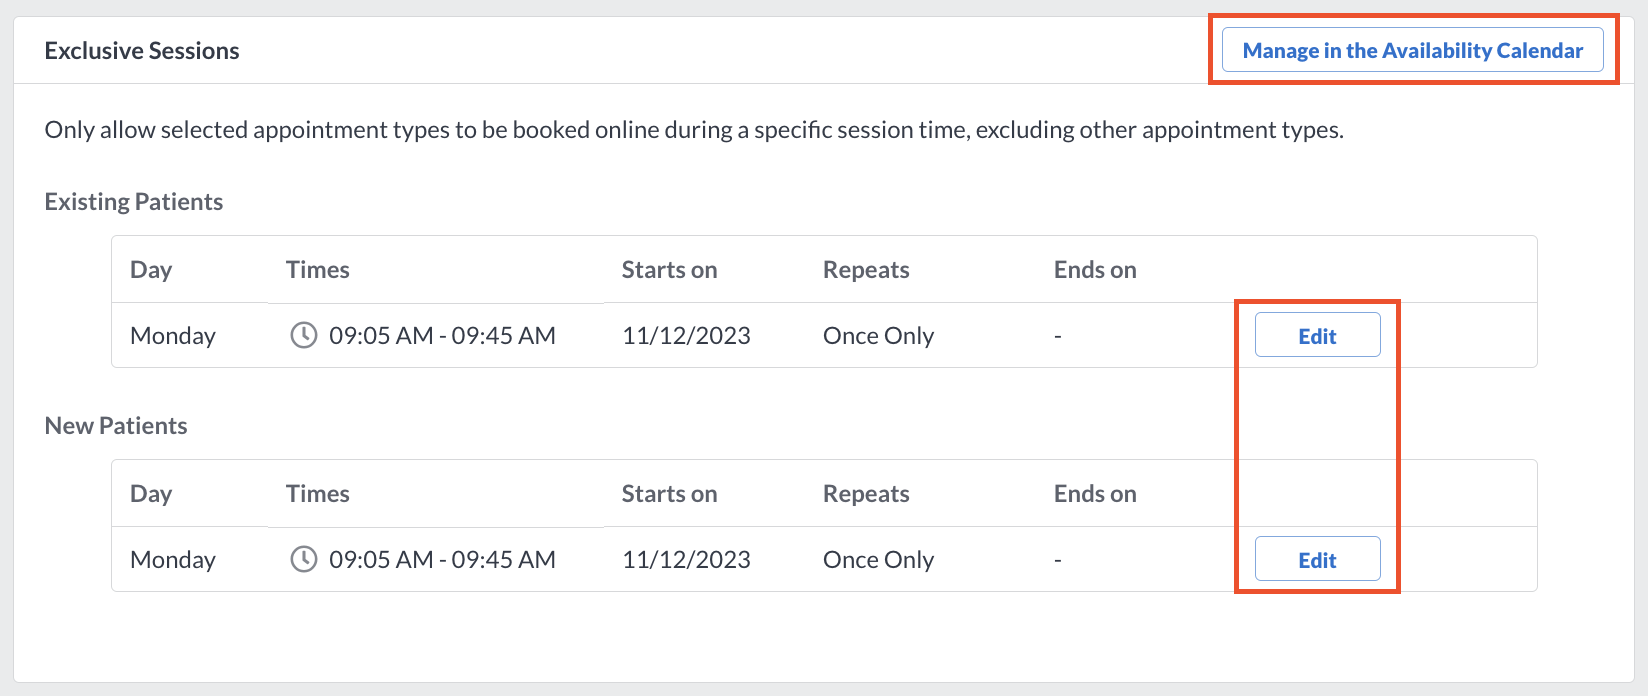Click the clock icon in New Patients row
Screen dimensions: 1648x696
[304, 559]
